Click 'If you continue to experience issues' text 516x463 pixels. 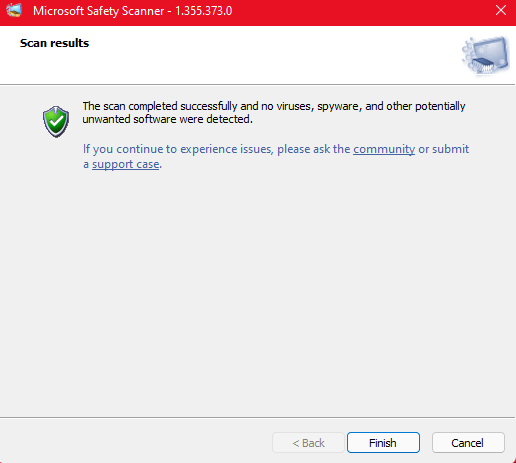(177, 149)
